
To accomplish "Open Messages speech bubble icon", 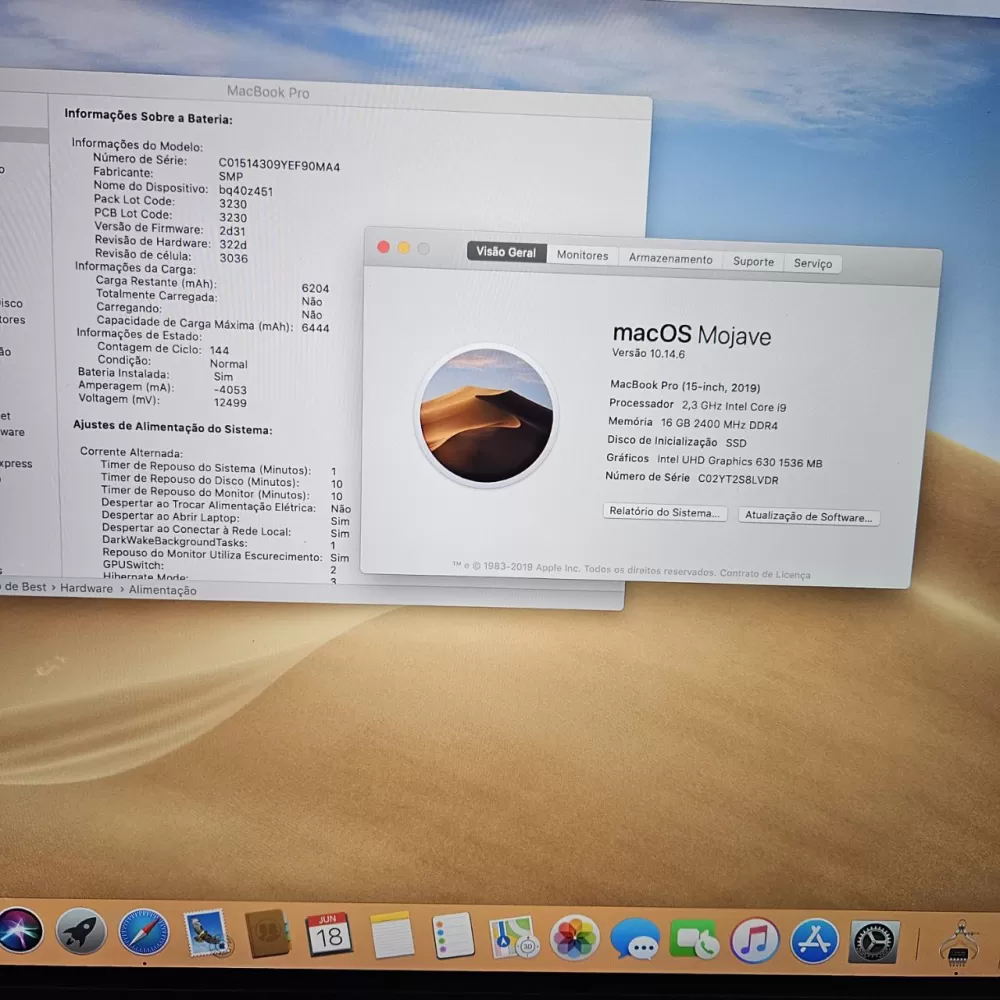I will 635,939.
